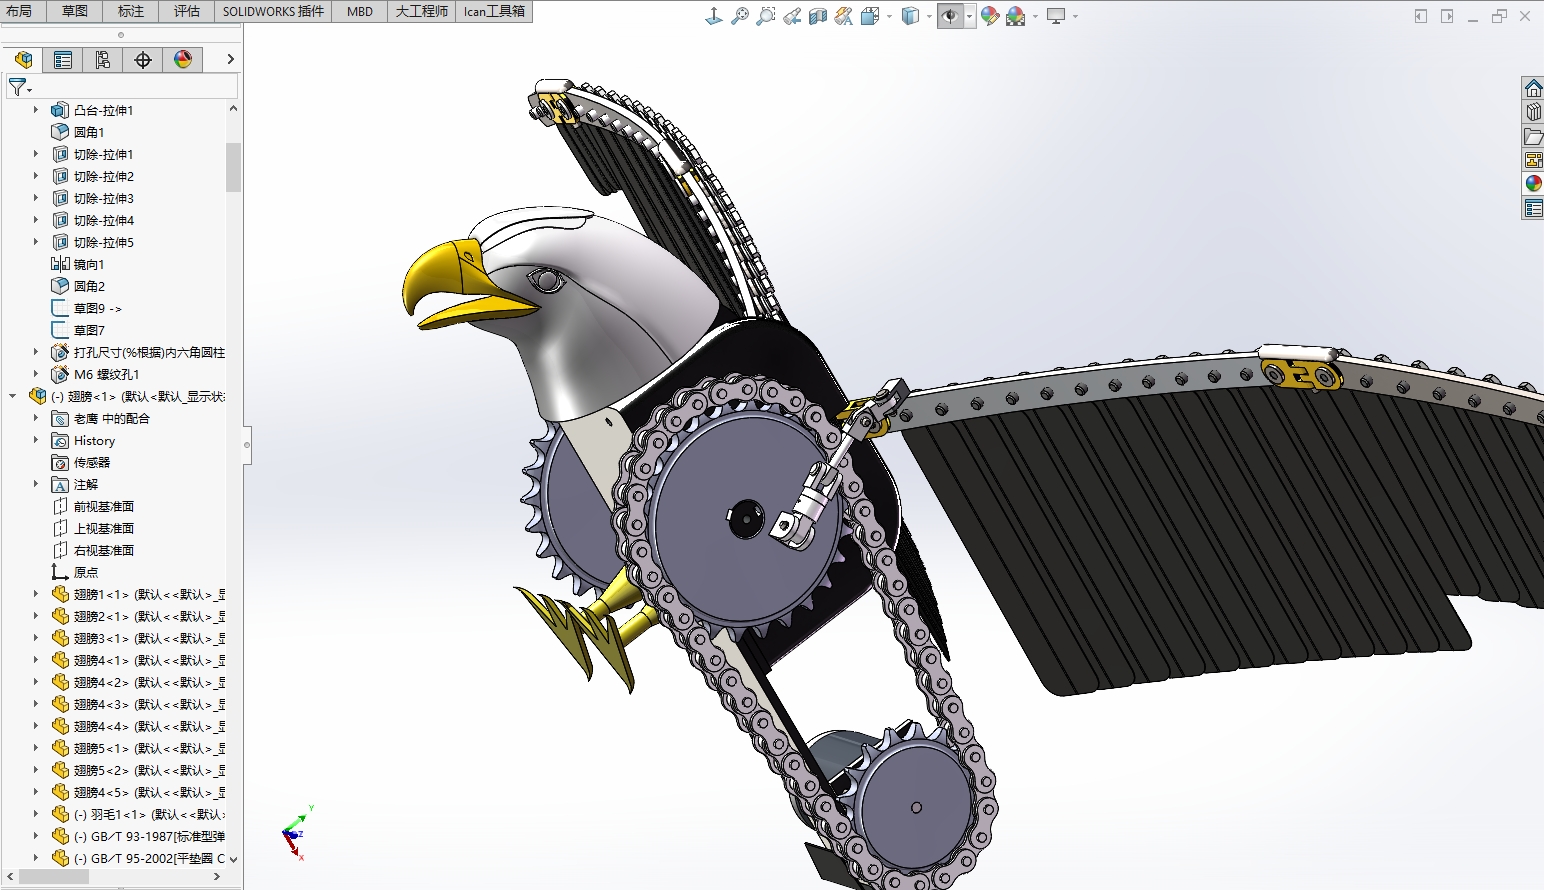This screenshot has height=890, width=1544.
Task: Select the 老鹰 中的配合 mates folder
Action: point(111,418)
